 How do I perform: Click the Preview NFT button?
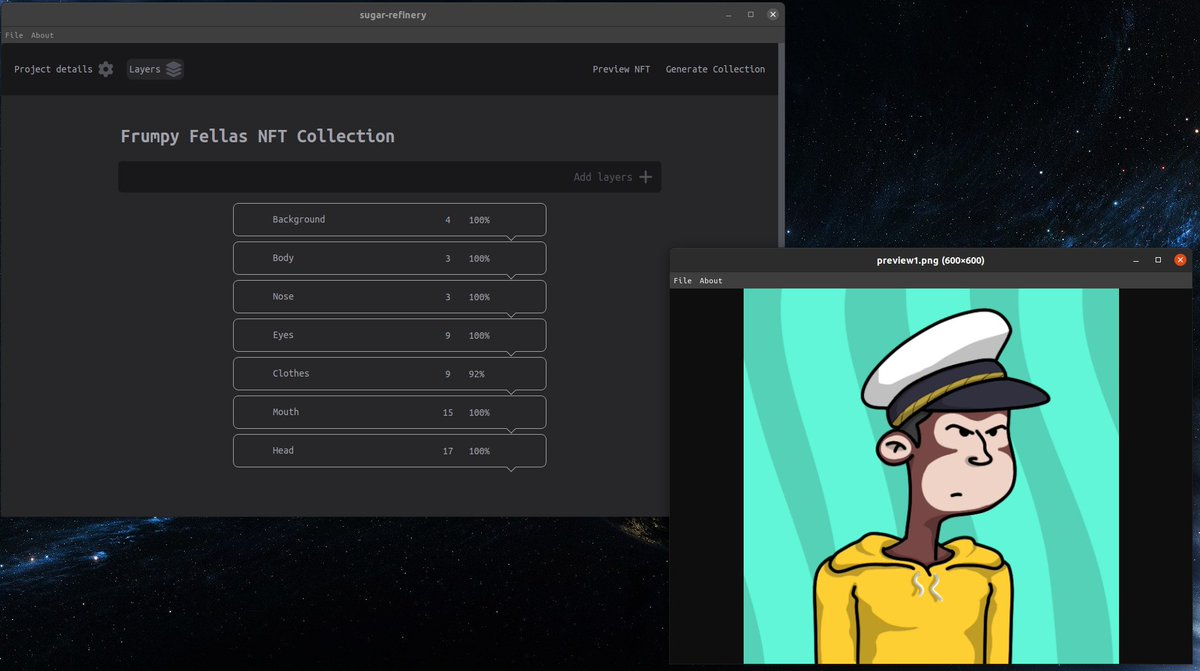point(621,69)
